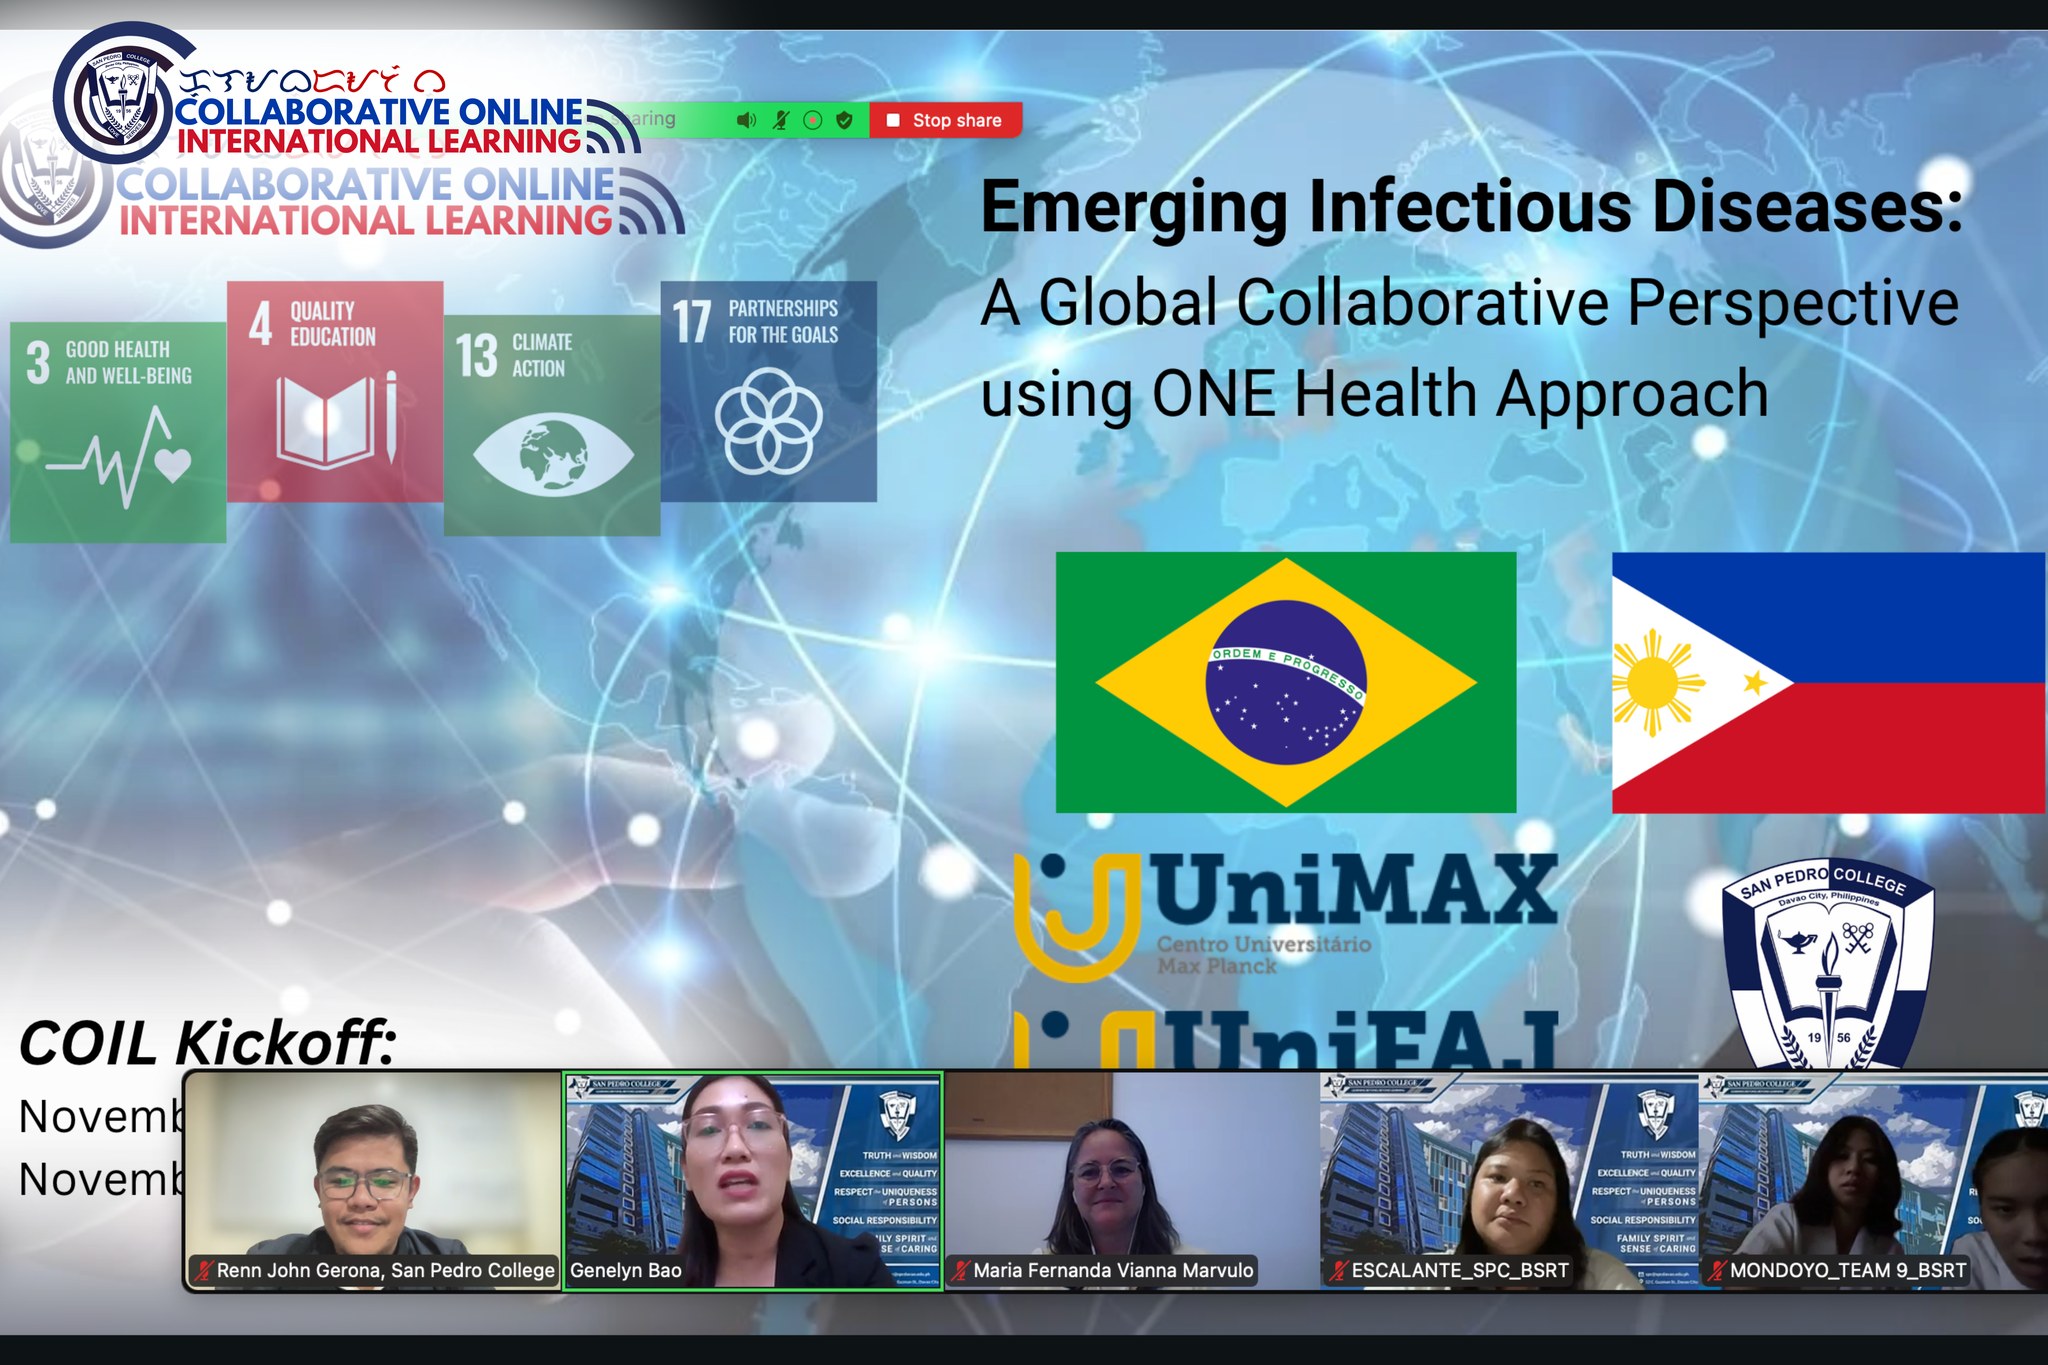2048x1365 pixels.
Task: Click muted mic icon beside ESCALANTE_SPC_BSRT
Action: click(1337, 1271)
